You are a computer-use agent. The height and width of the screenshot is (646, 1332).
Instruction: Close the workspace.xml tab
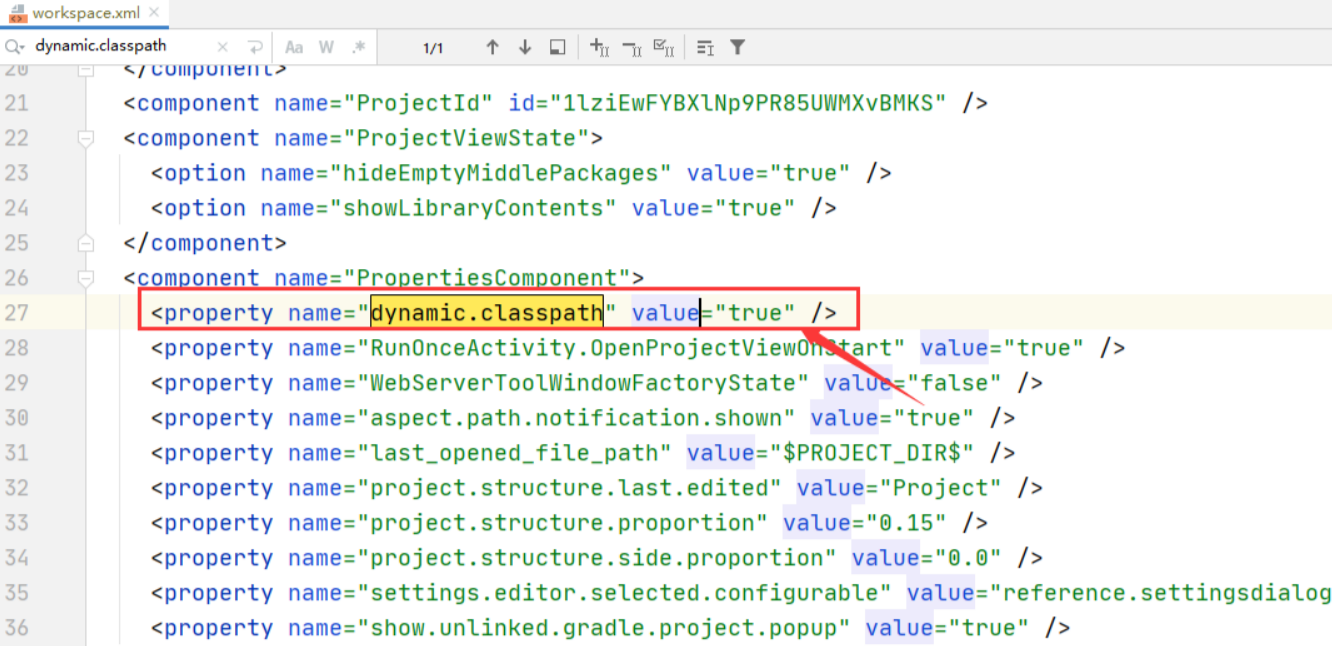[x=153, y=14]
